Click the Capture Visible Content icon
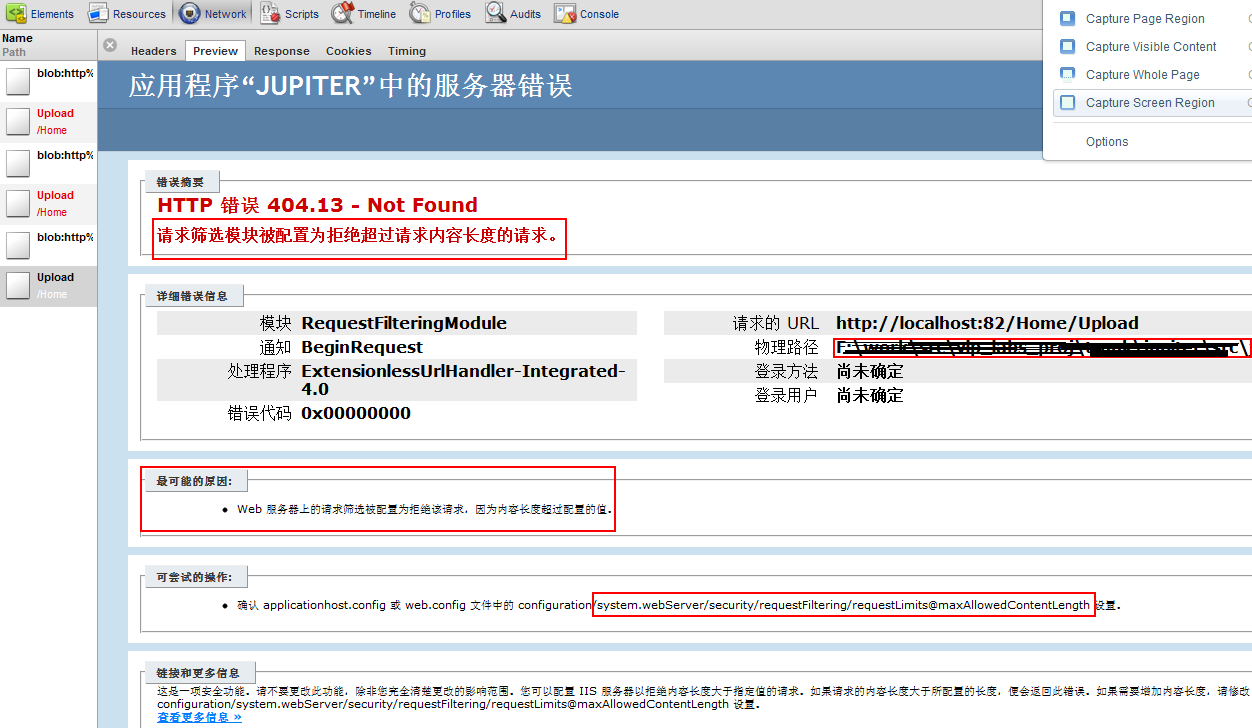 tap(1067, 46)
